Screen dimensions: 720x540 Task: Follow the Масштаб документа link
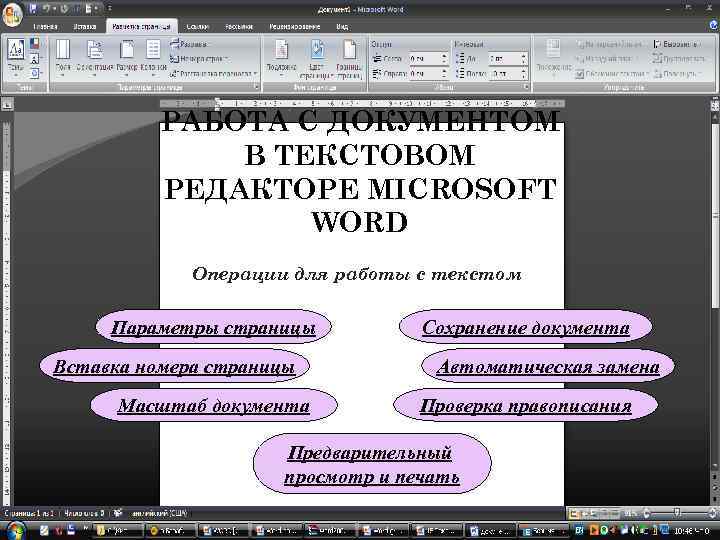(x=214, y=406)
